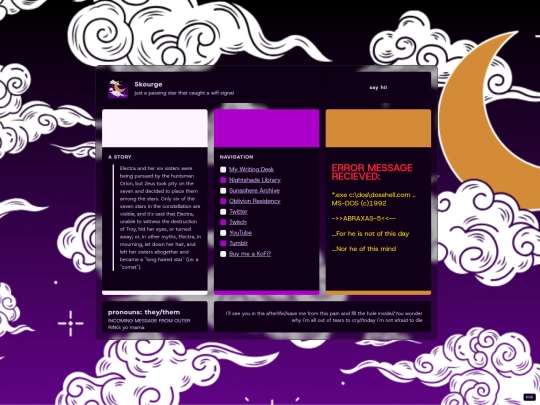This screenshot has height=405, width=540.
Task: Click the '...Nor he of this mind' line
Action: tap(364, 249)
